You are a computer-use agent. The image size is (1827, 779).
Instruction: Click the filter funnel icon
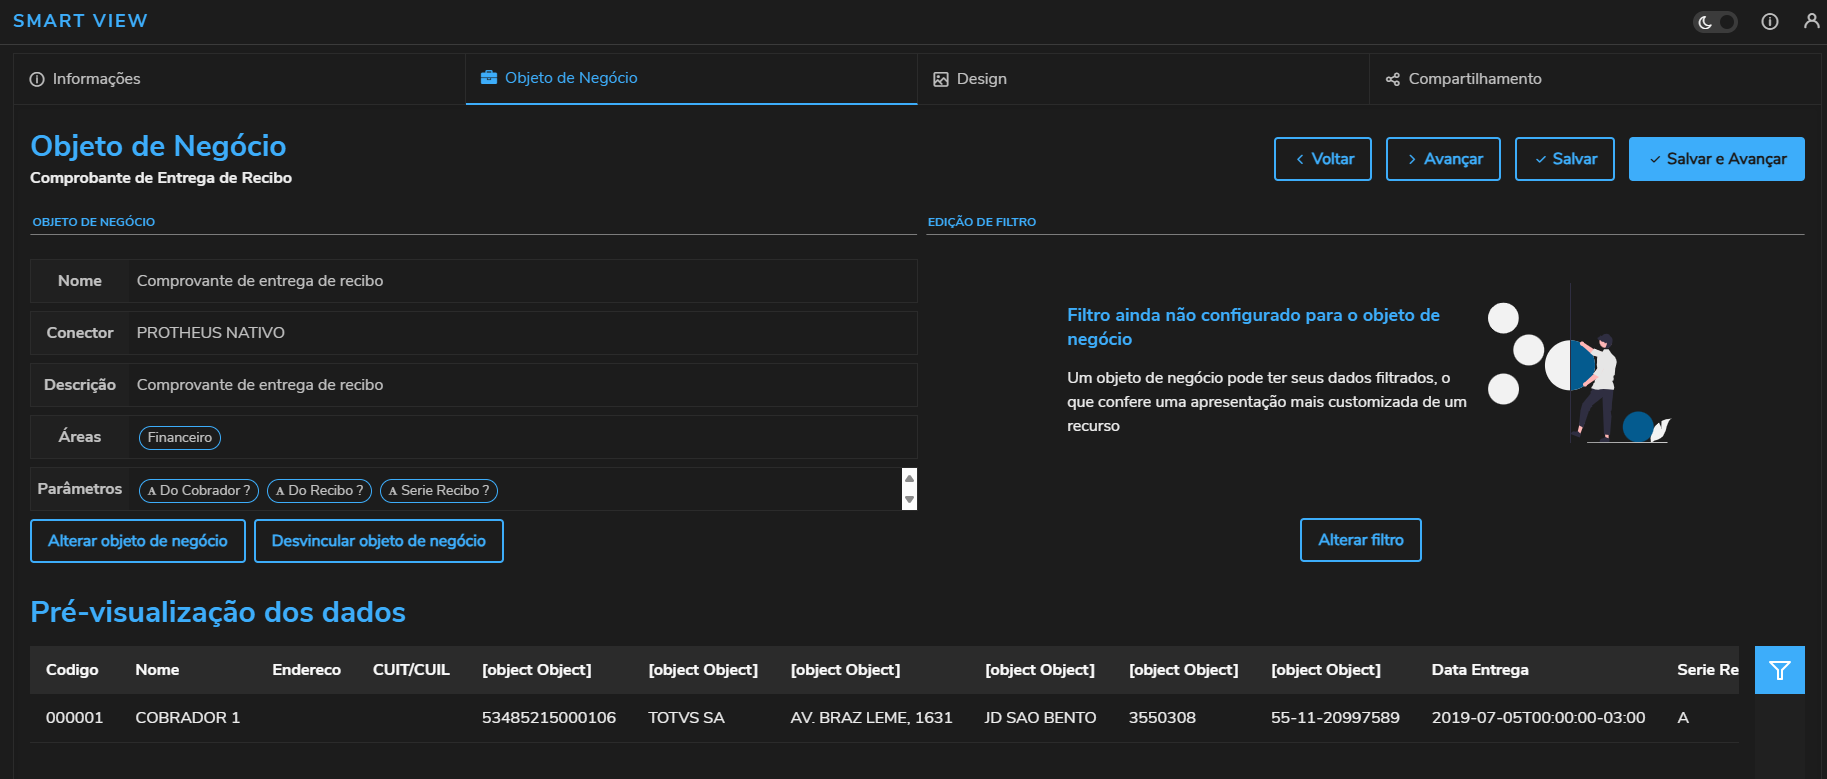1779,670
